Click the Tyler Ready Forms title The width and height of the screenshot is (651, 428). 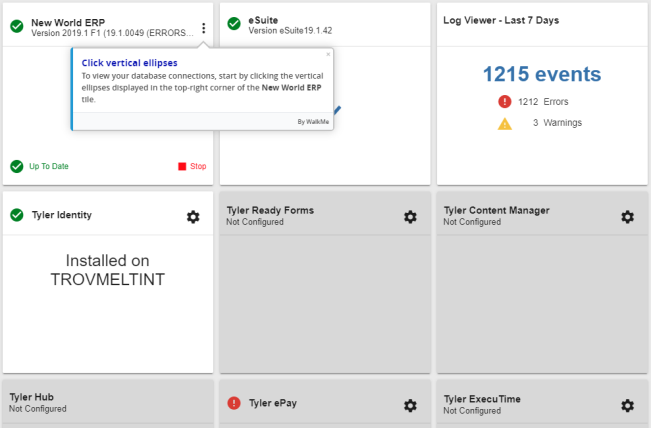[270, 210]
